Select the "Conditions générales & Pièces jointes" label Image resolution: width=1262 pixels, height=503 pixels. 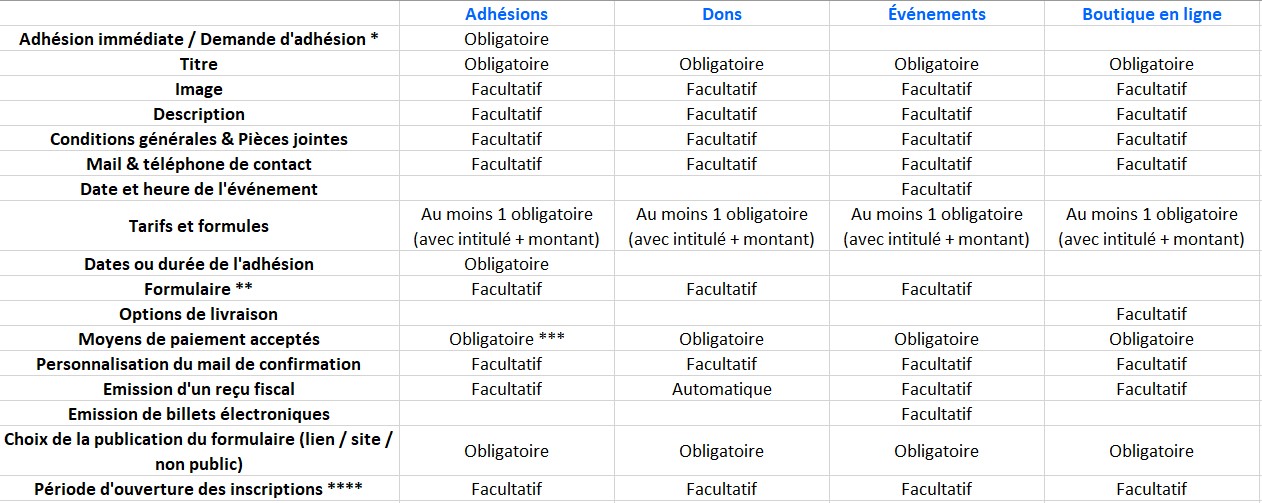point(198,139)
